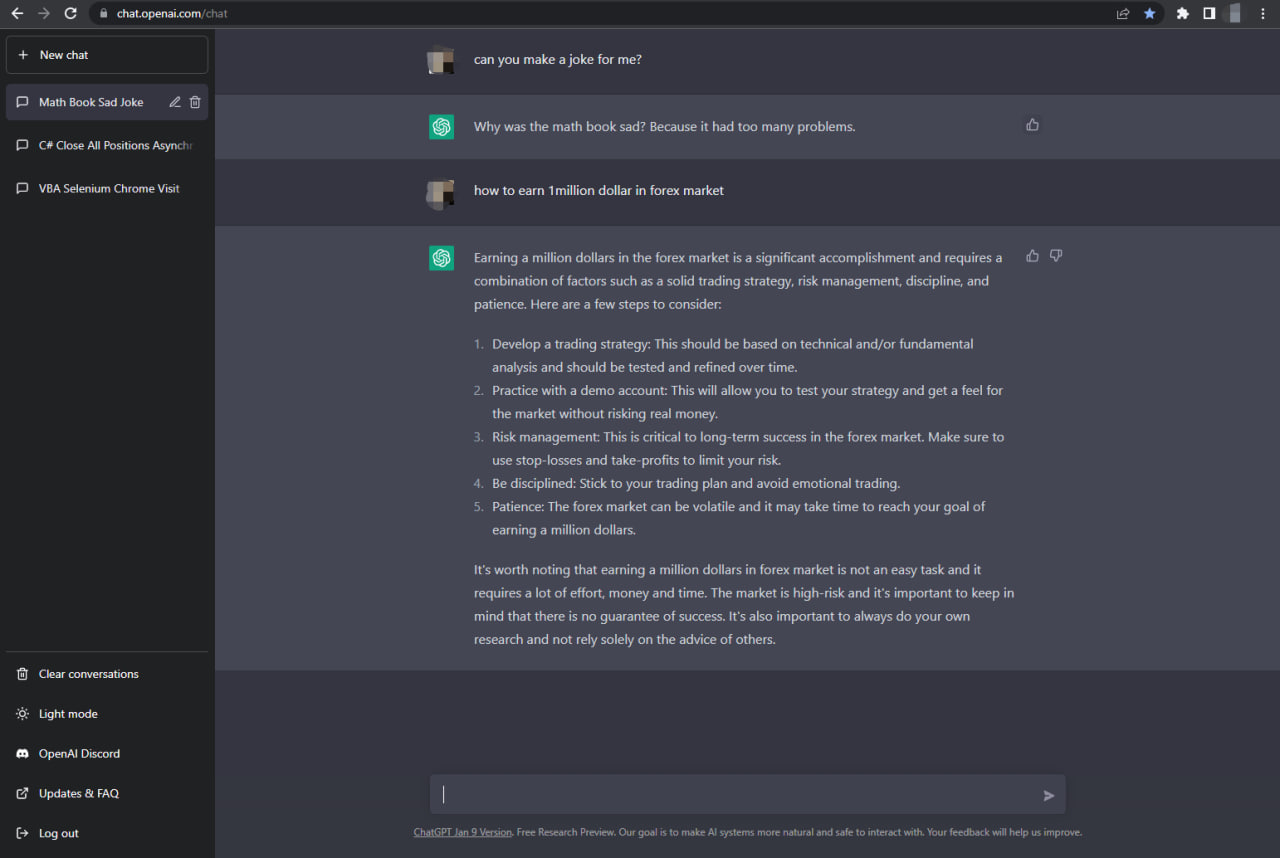Viewport: 1280px width, 858px height.
Task: Open C# Close All Positions chat
Action: click(x=107, y=145)
